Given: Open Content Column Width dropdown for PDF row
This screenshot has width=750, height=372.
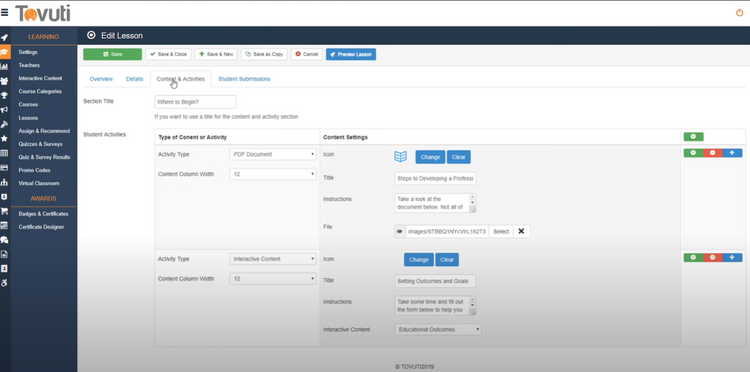Looking at the screenshot, I should [x=273, y=174].
